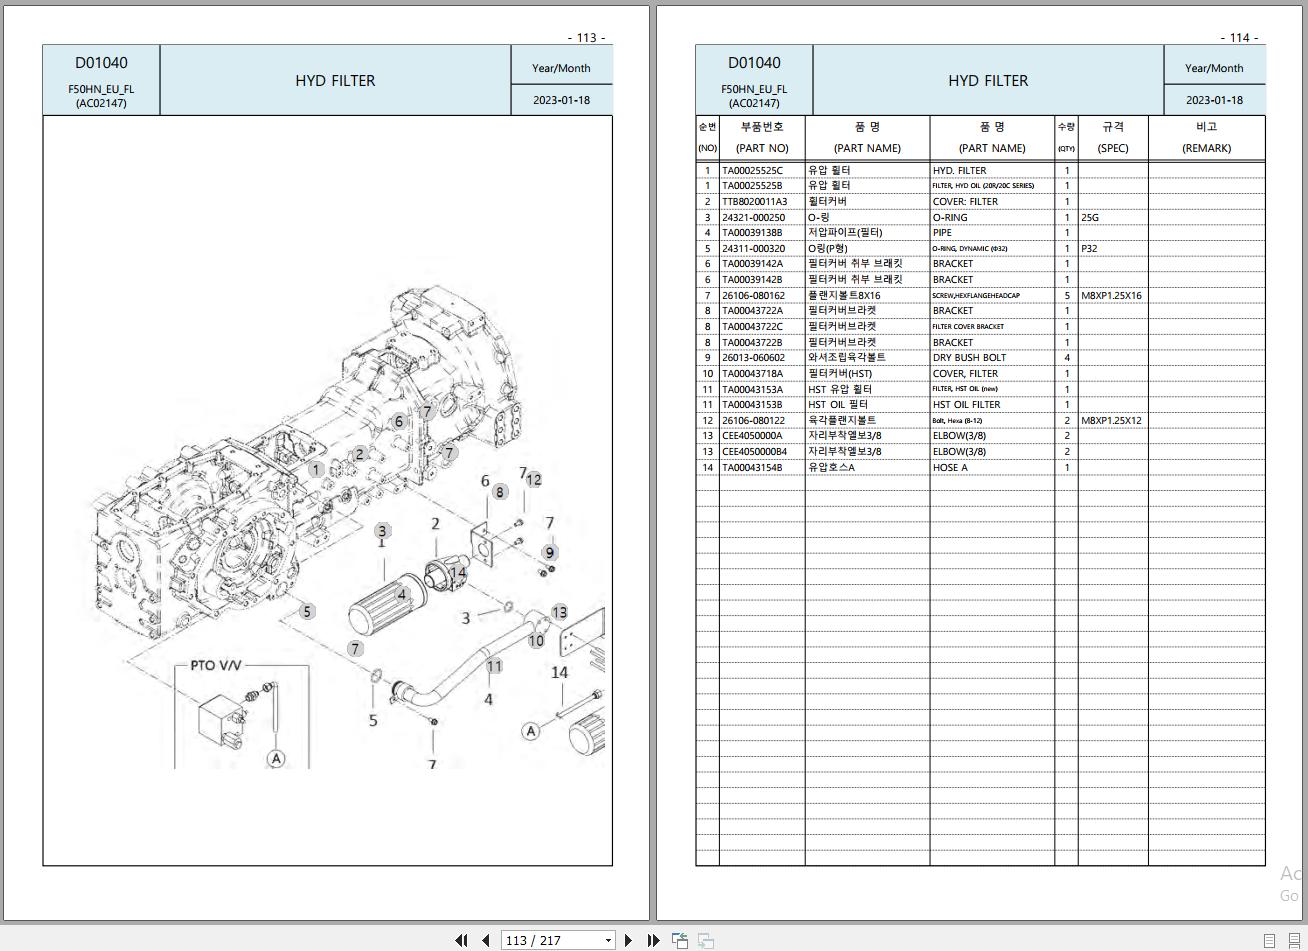Click part number TA00025525C in the table
Viewport: 1308px width, 951px height.
762,170
